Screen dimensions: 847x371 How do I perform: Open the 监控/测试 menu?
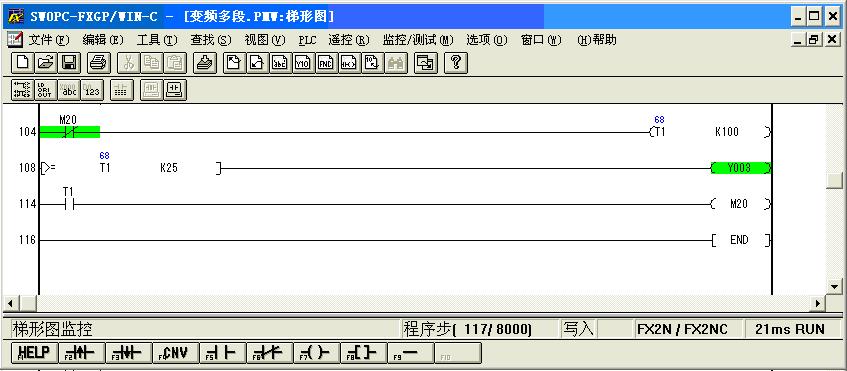pos(418,40)
